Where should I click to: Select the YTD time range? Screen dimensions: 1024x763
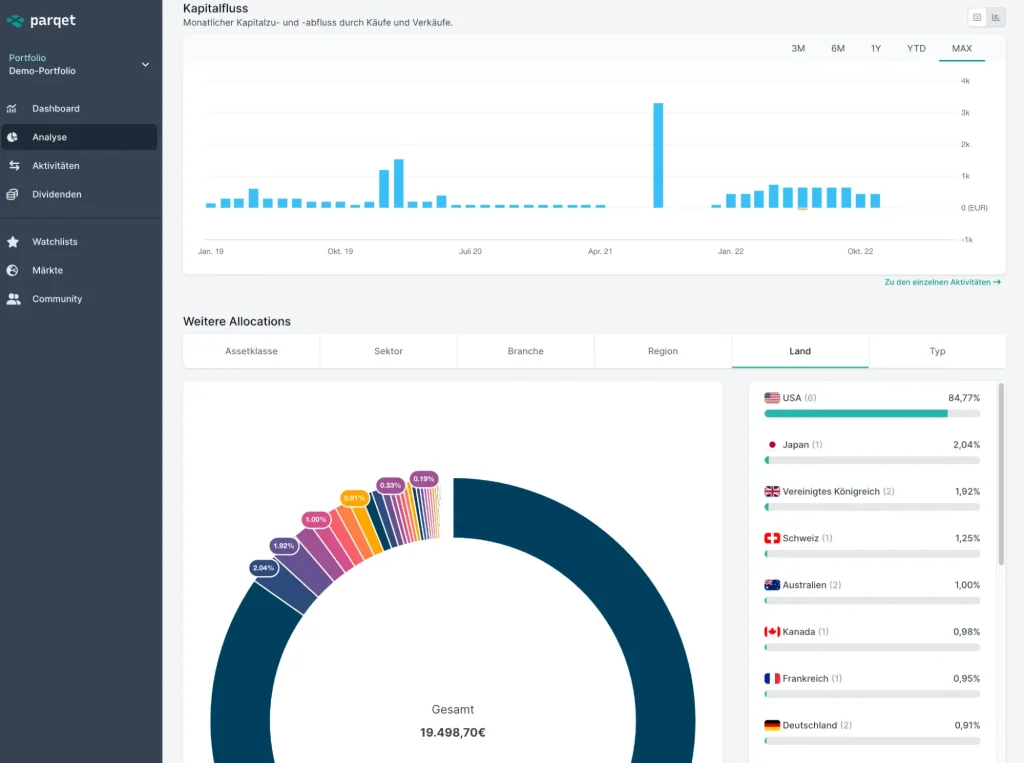916,48
